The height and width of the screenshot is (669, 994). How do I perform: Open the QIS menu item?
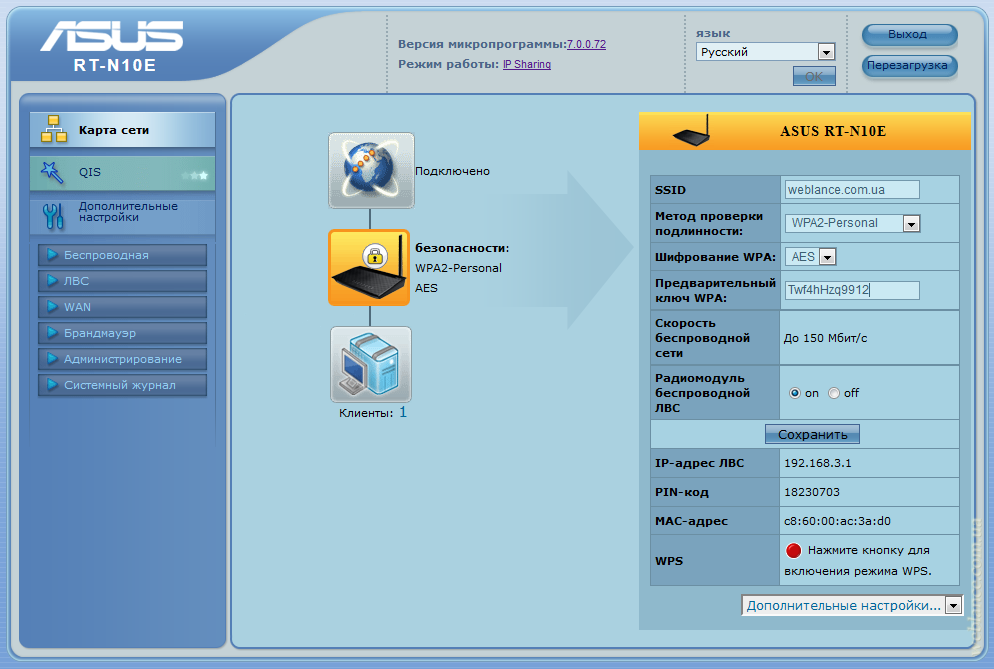click(x=122, y=172)
